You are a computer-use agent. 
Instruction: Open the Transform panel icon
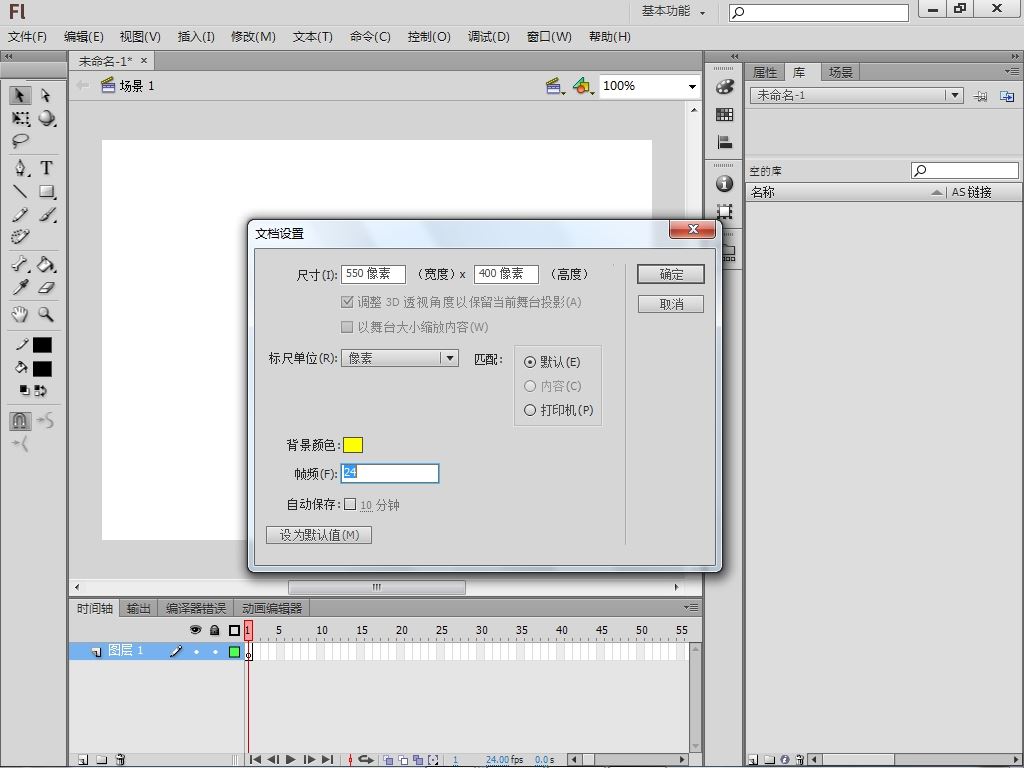pos(724,211)
